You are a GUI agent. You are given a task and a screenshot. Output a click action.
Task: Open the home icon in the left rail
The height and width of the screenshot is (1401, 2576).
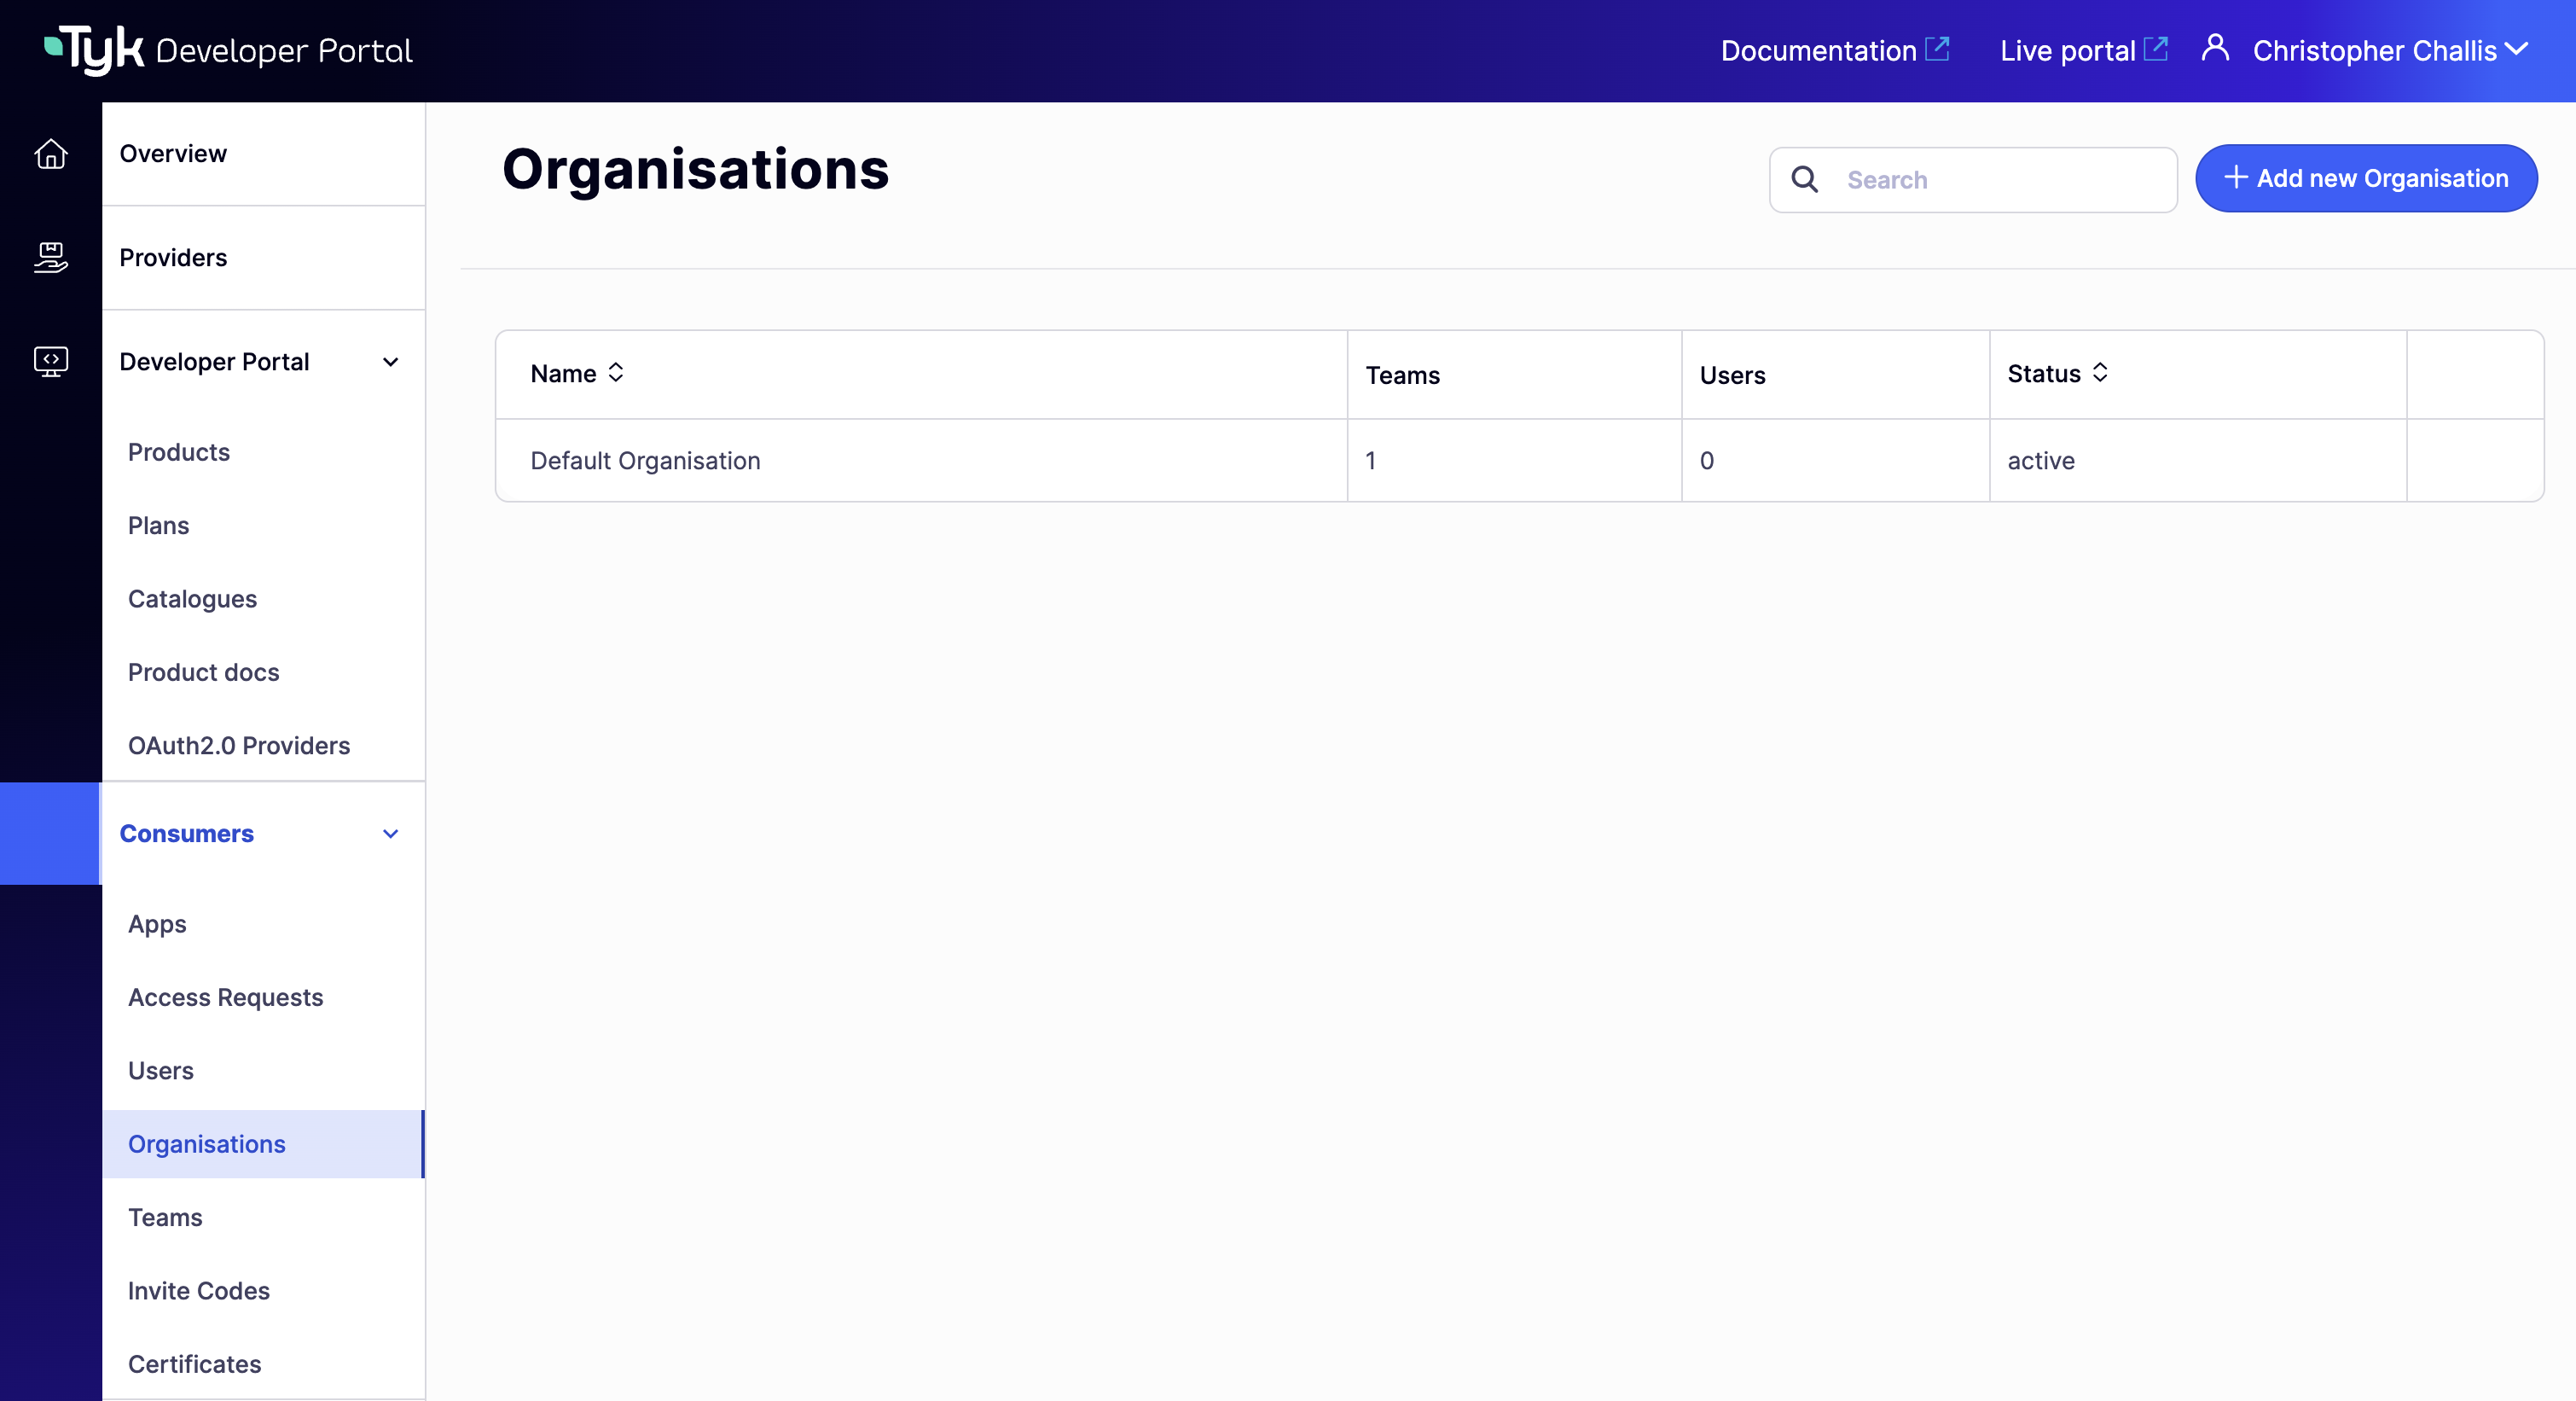50,154
